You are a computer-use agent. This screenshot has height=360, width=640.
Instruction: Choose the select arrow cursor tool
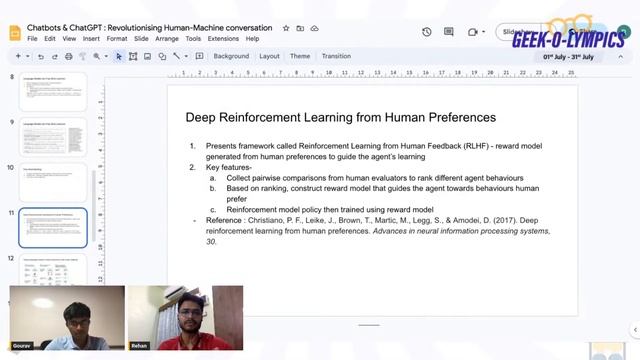119,56
